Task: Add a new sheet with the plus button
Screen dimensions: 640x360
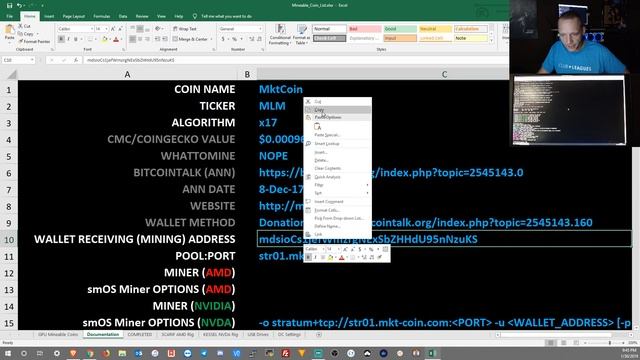Action: tap(319, 335)
